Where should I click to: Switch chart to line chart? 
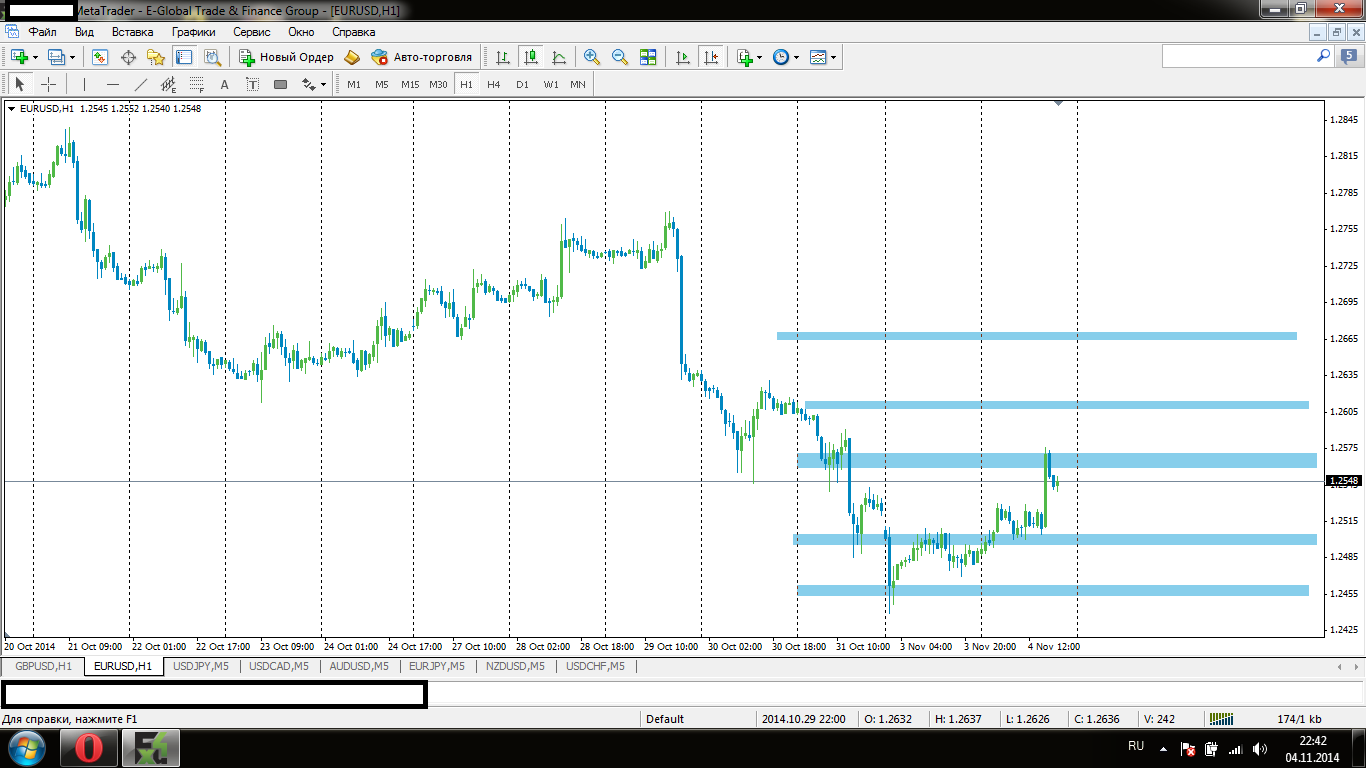pos(559,57)
